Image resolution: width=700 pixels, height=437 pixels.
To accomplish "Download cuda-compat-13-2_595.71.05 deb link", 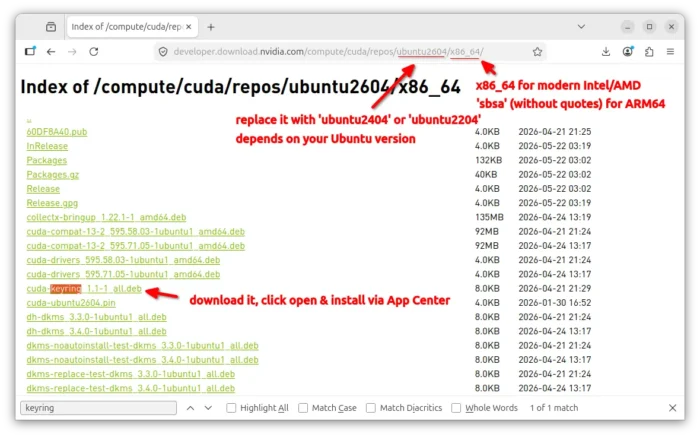I will tap(136, 246).
